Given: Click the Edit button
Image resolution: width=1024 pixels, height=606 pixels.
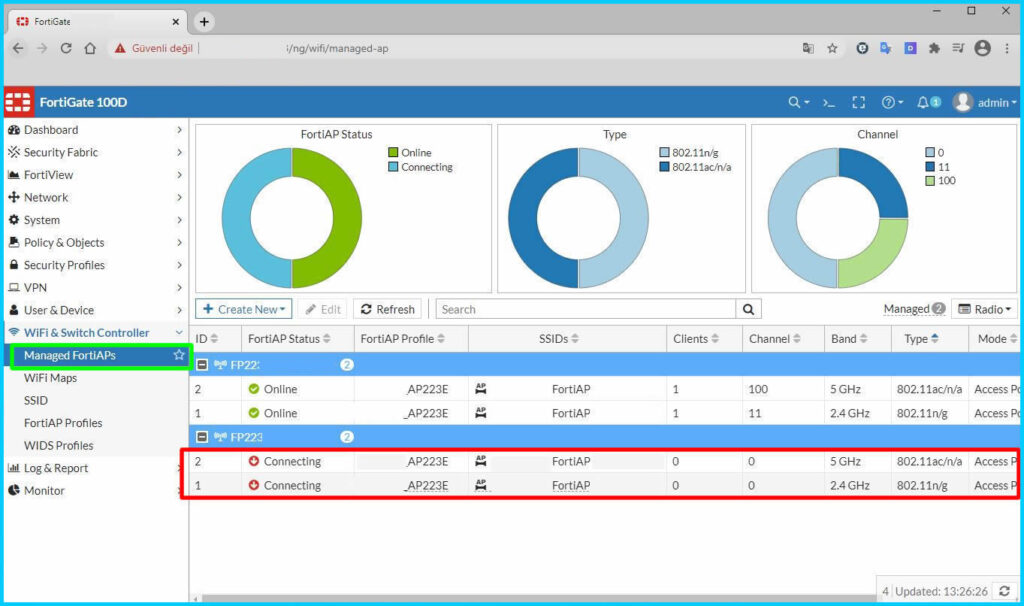Looking at the screenshot, I should click(323, 310).
